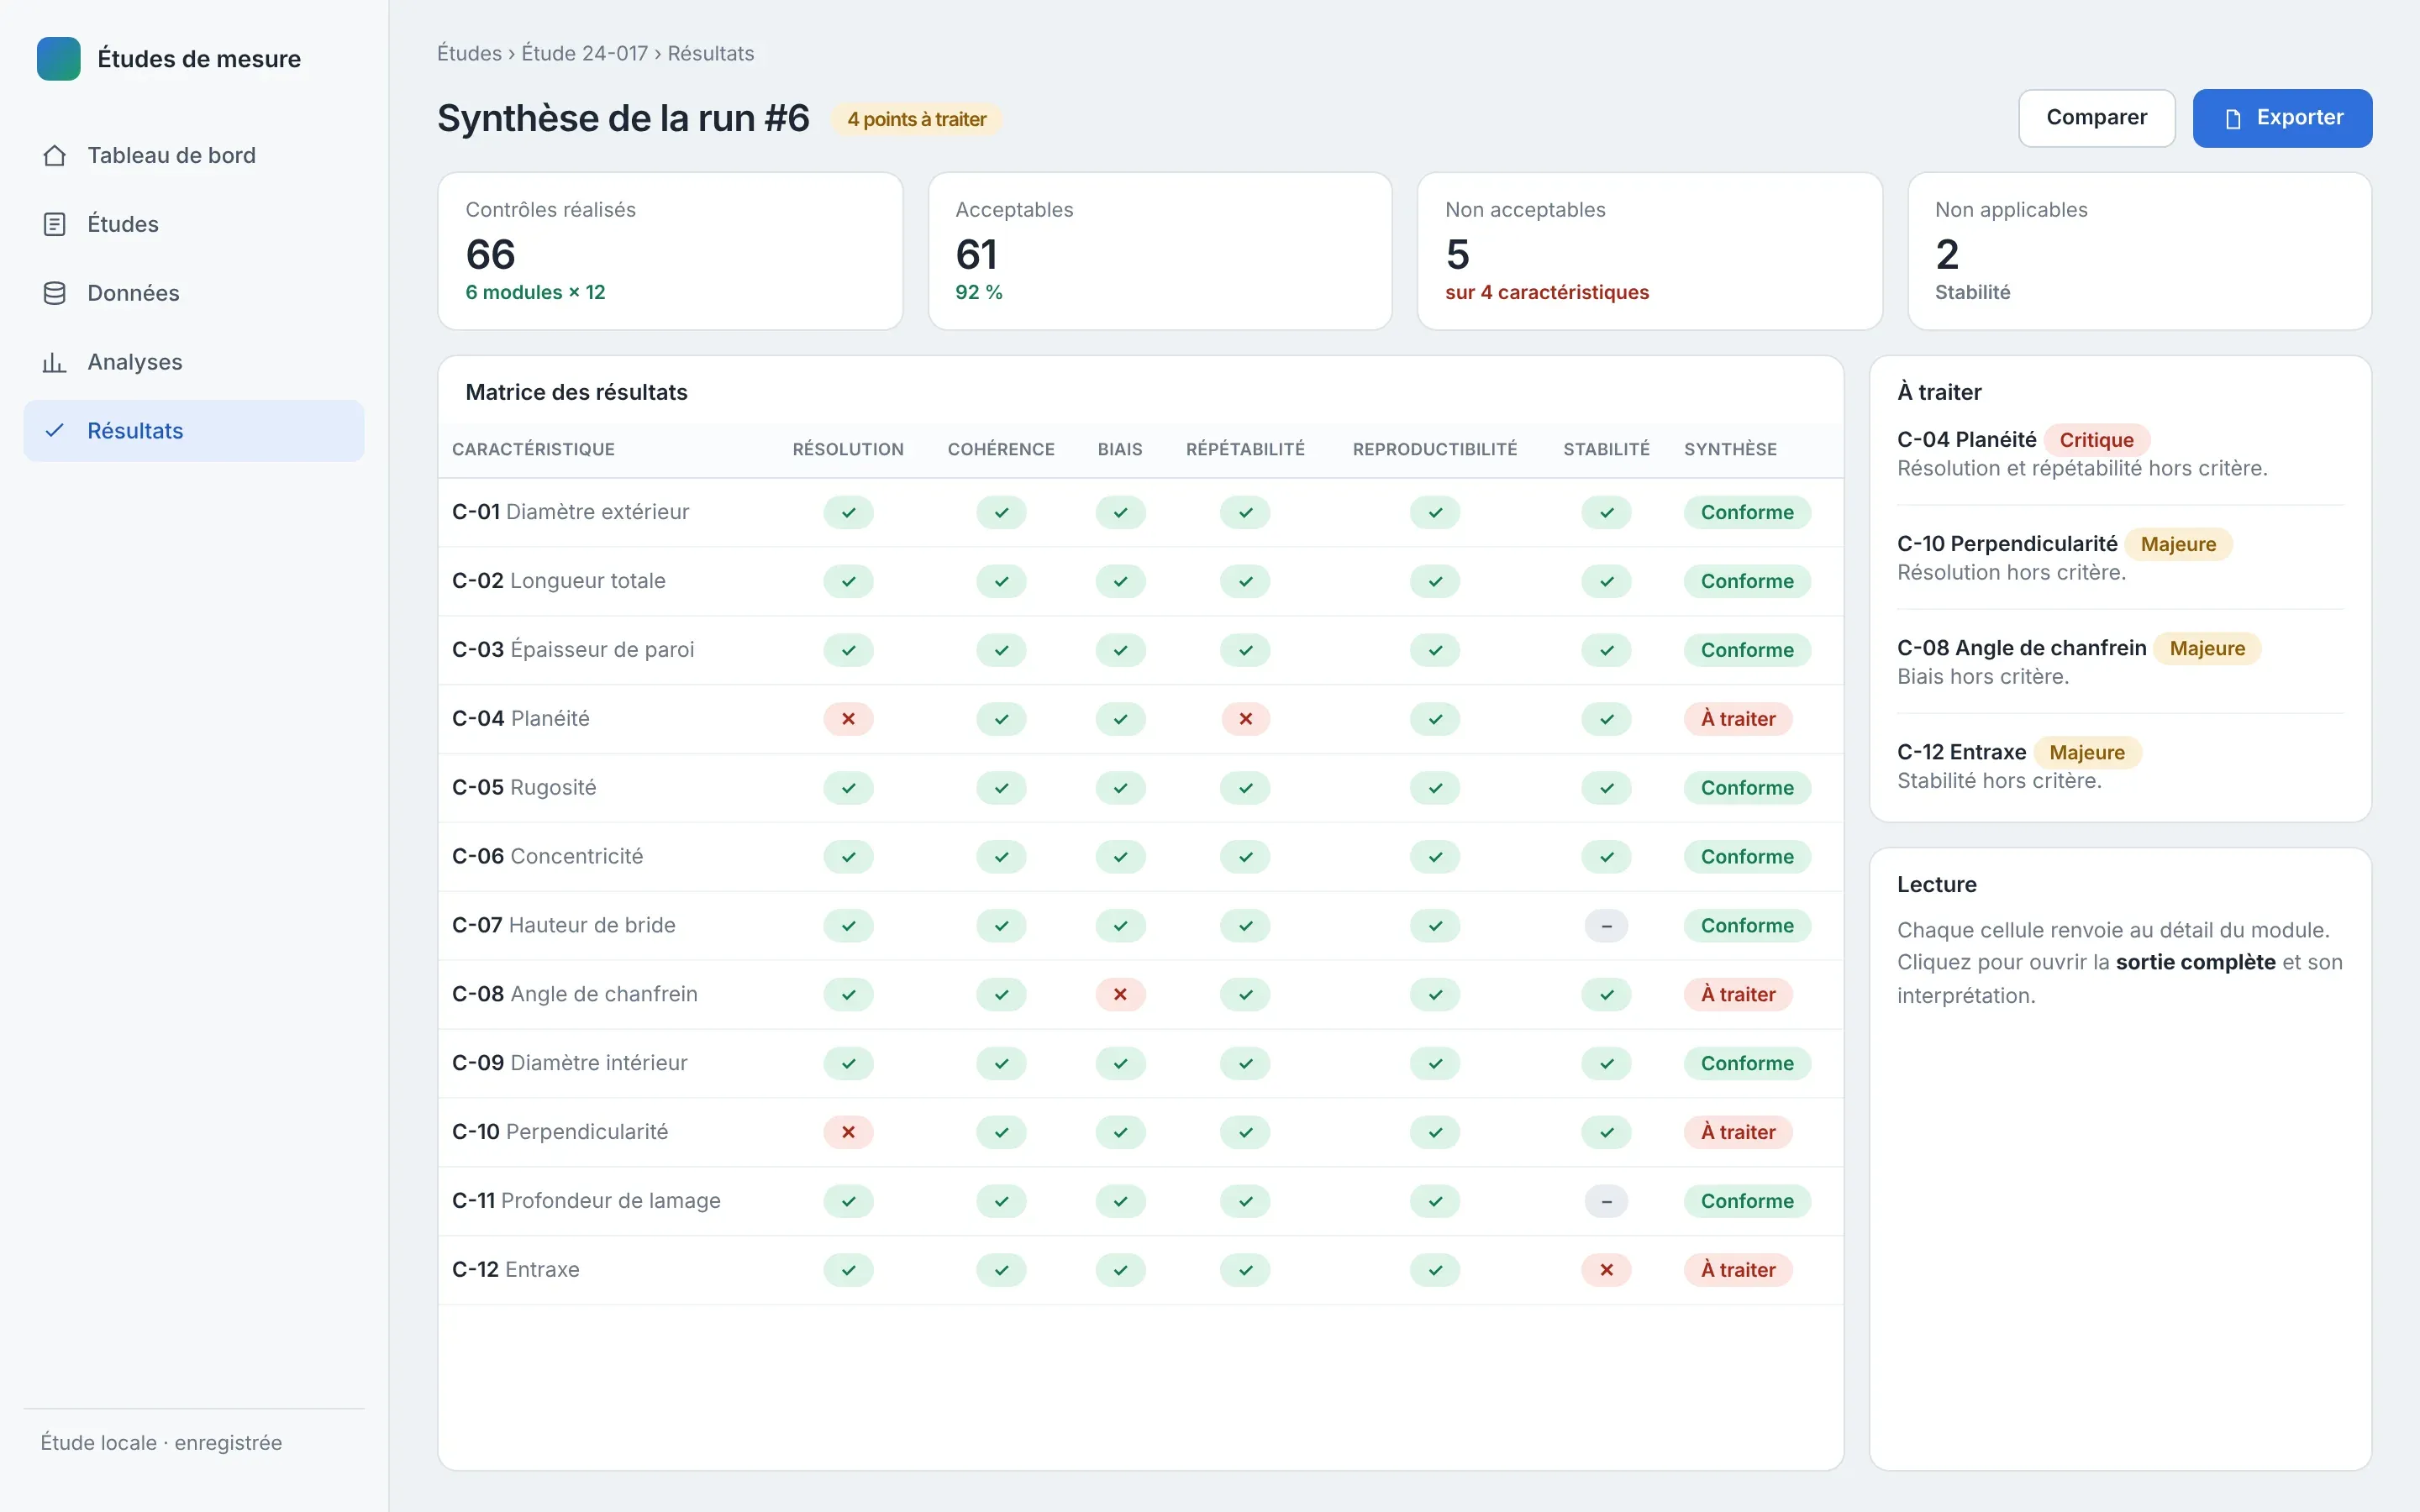
Task: Select the C-03 Épaisseur de paroi row label
Action: point(573,650)
